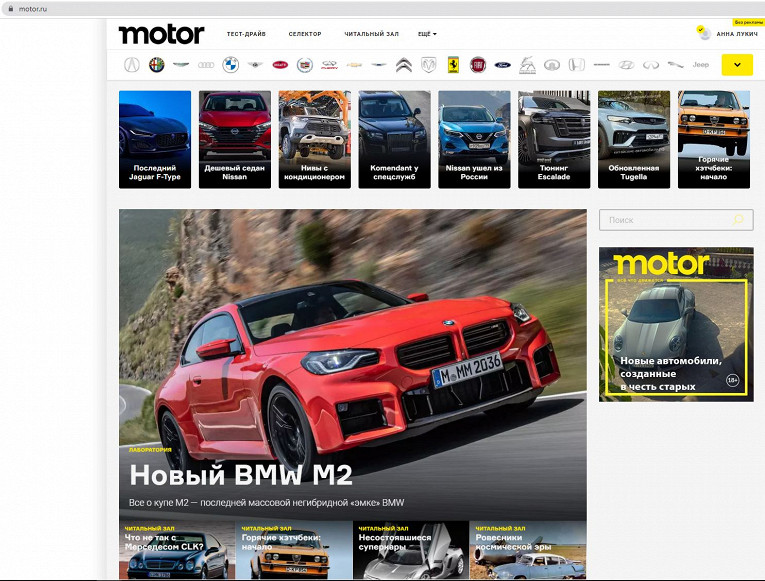Open the Jeep brand logo
This screenshot has height=581, width=765.
tap(701, 64)
